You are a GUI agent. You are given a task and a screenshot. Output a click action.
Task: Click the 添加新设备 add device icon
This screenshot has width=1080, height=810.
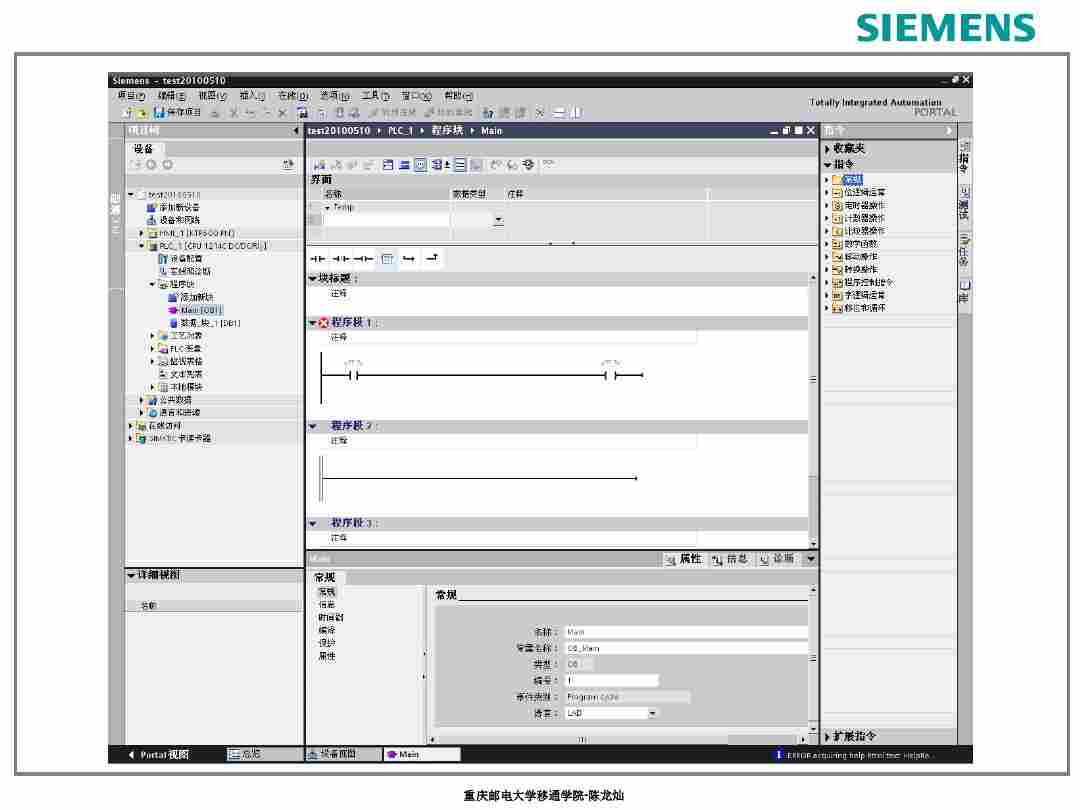pos(151,207)
